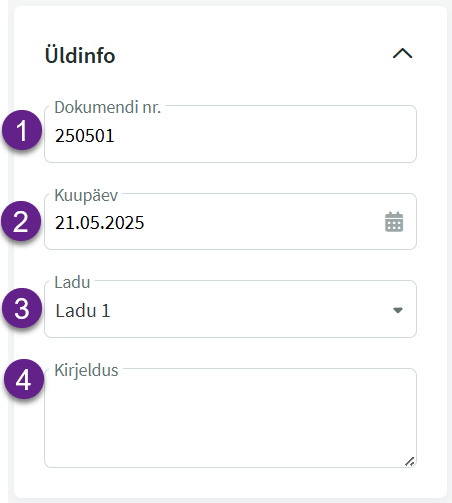Click the purple step 1 badge

(x=22, y=130)
